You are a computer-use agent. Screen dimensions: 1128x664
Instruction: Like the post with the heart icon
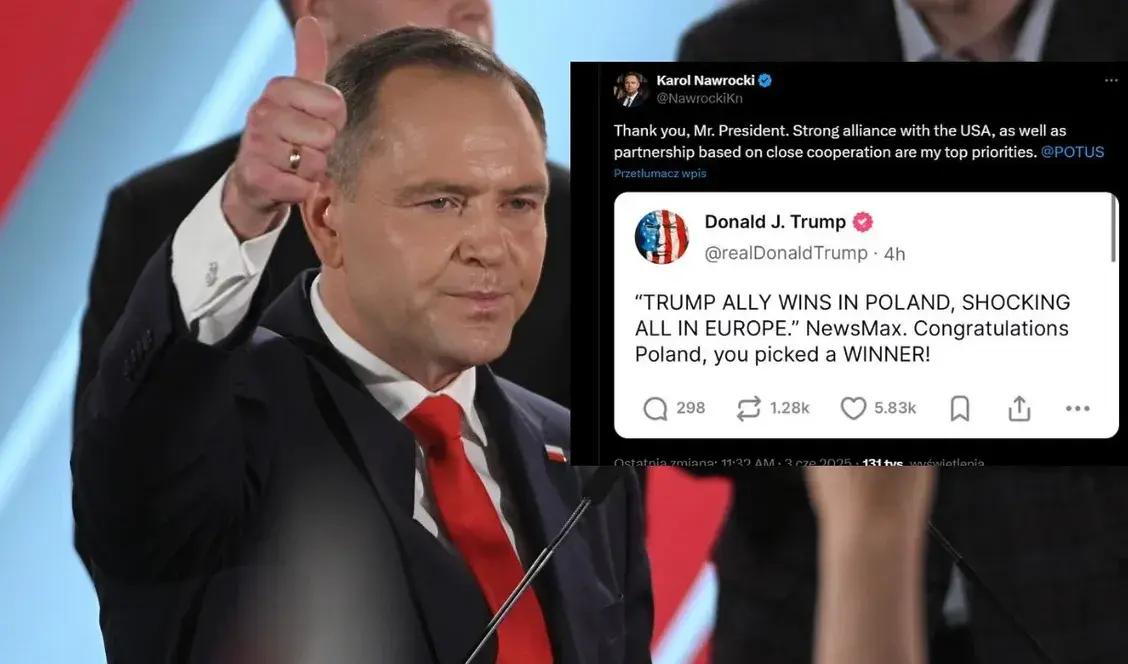(x=853, y=409)
